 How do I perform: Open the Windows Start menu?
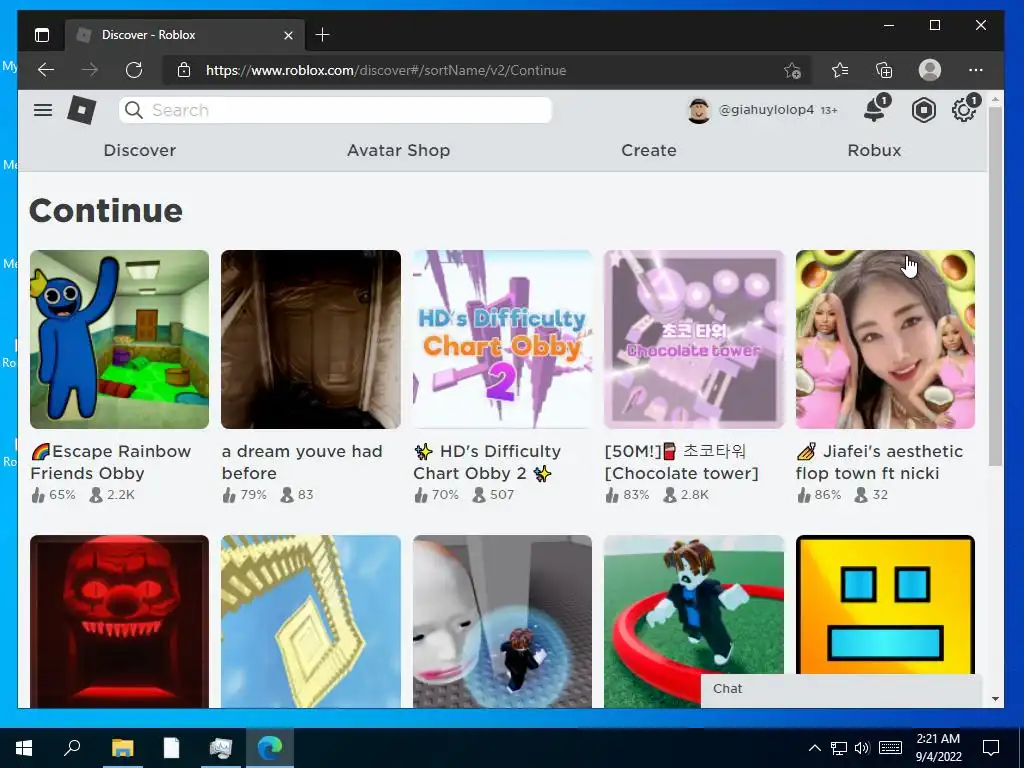(x=24, y=748)
